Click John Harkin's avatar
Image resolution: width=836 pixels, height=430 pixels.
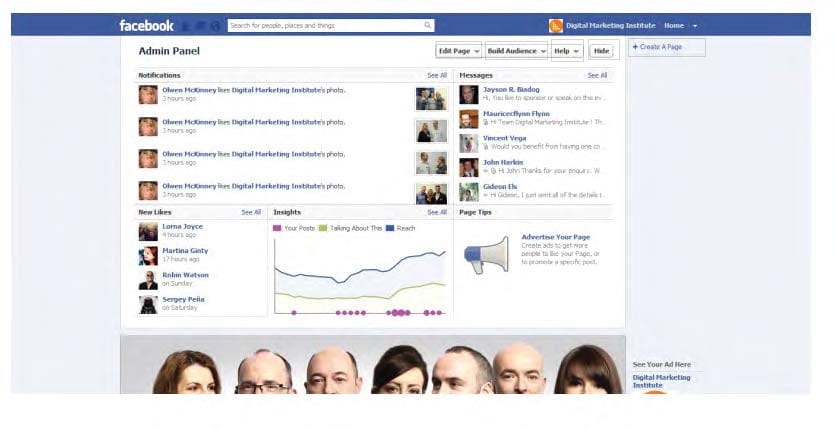[469, 167]
